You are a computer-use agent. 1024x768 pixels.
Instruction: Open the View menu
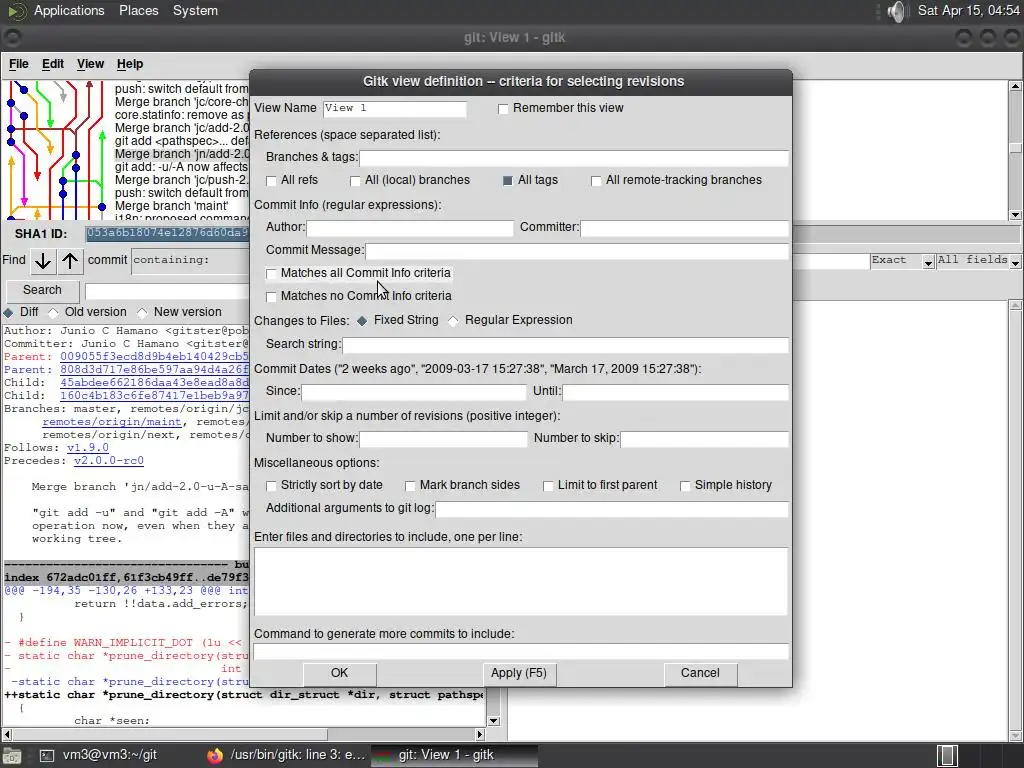point(90,64)
